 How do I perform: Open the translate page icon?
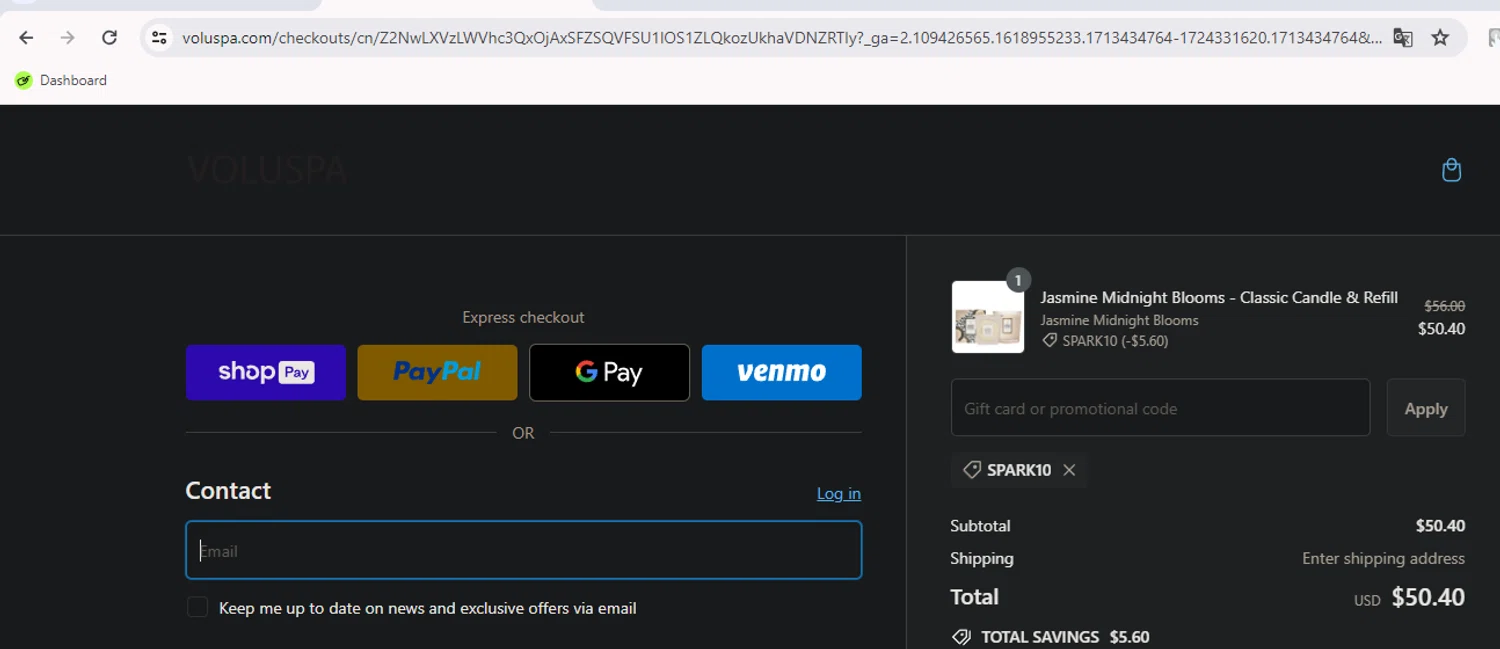(x=1403, y=38)
